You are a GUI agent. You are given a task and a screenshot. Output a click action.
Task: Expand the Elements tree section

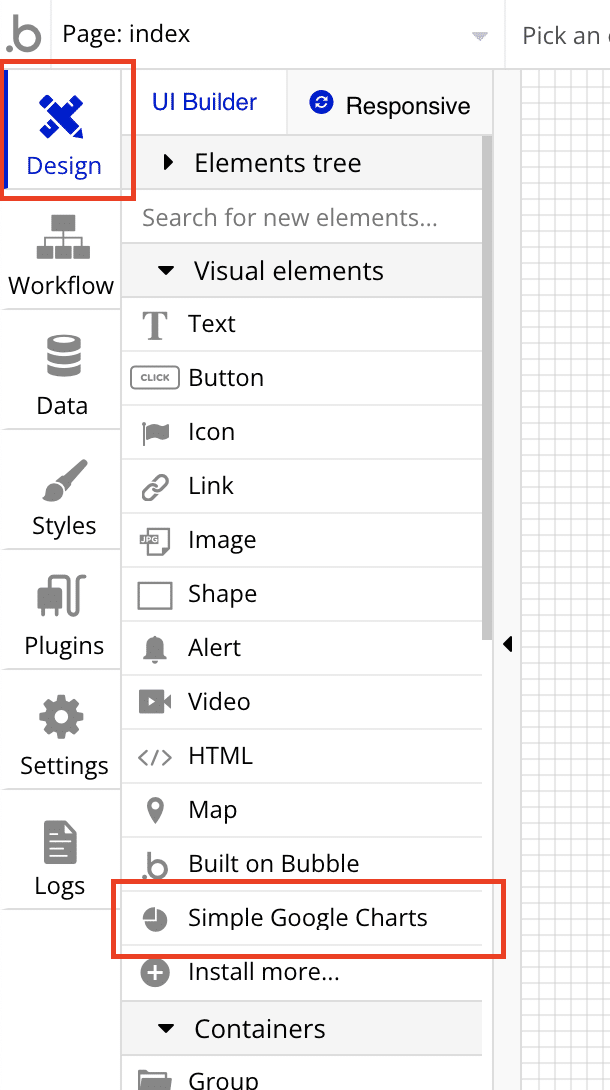coord(302,163)
